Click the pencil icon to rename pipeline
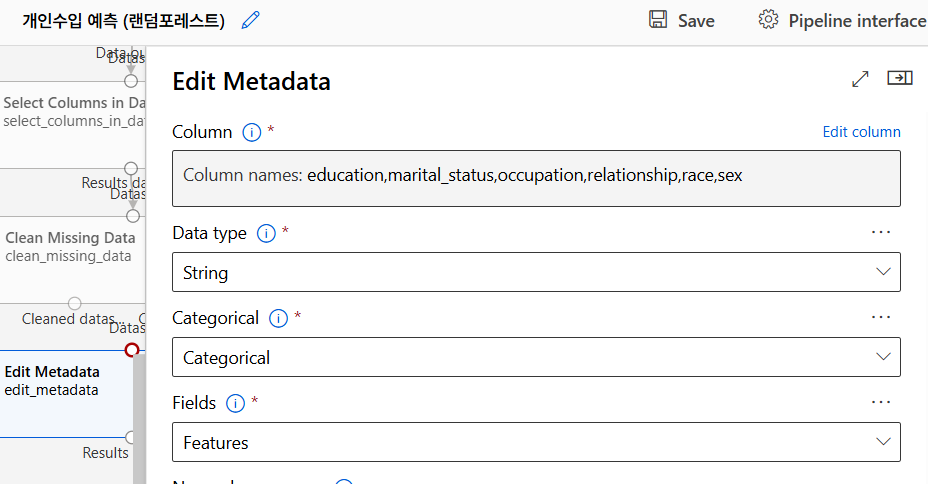The width and height of the screenshot is (928, 484). (251, 20)
